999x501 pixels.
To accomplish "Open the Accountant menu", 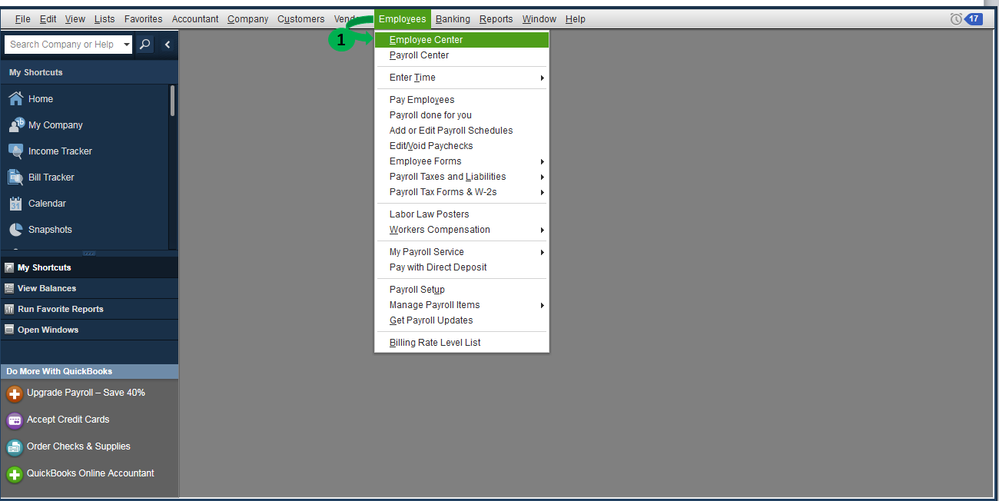I will [195, 19].
